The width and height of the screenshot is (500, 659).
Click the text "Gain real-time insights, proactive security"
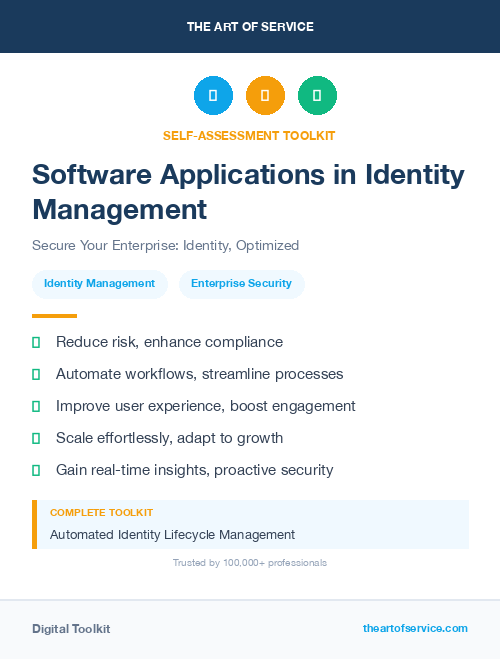(x=195, y=470)
